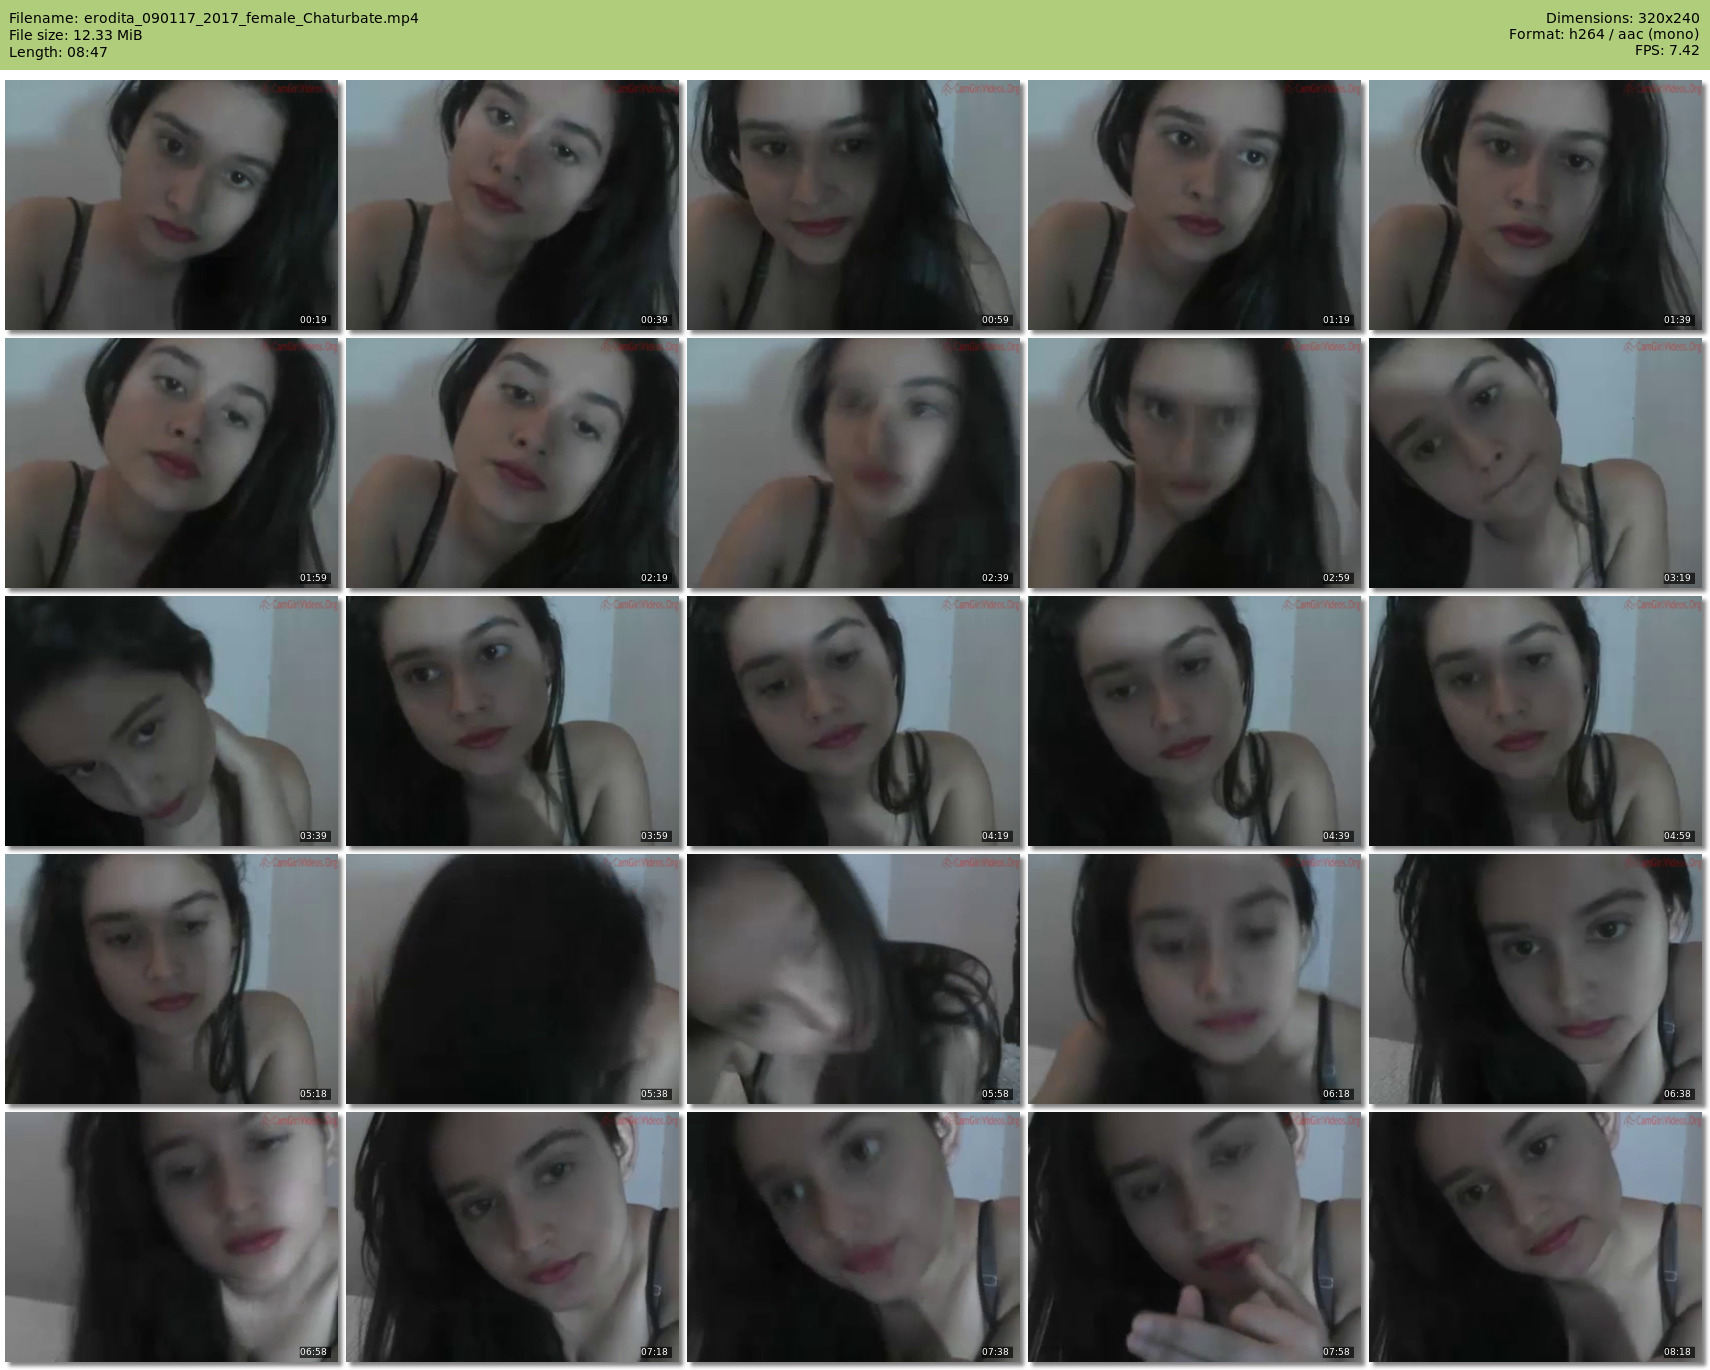Click the "Length: 08:47" text
The width and height of the screenshot is (1710, 1370).
pyautogui.click(x=58, y=52)
